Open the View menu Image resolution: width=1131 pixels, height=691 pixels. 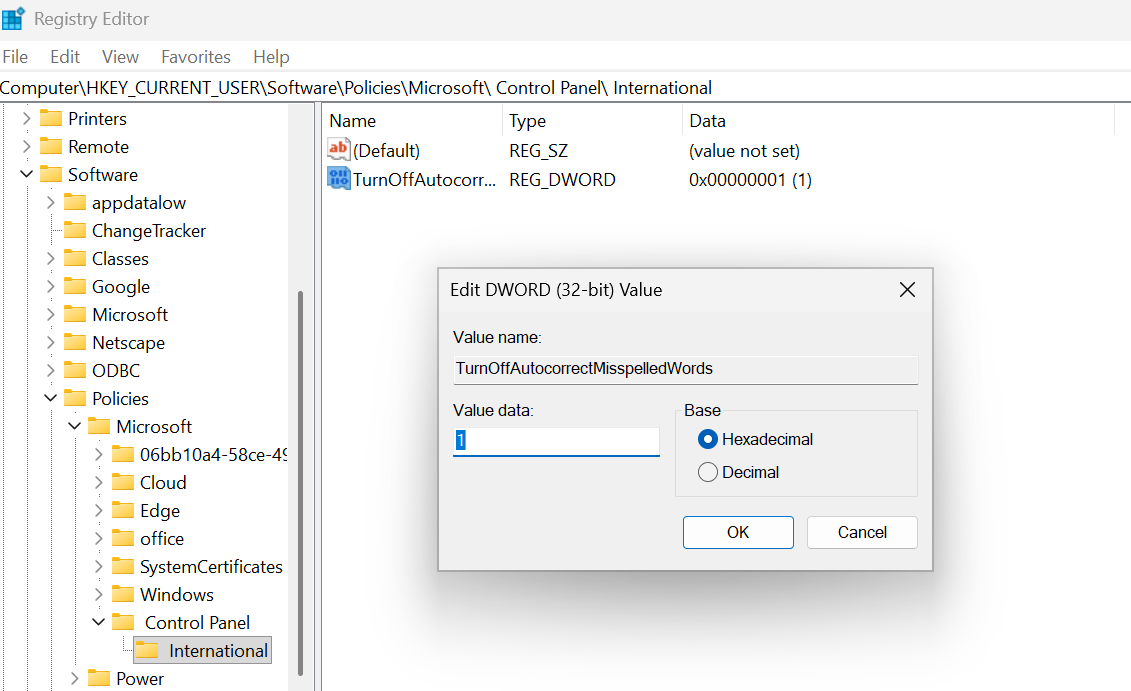click(120, 57)
